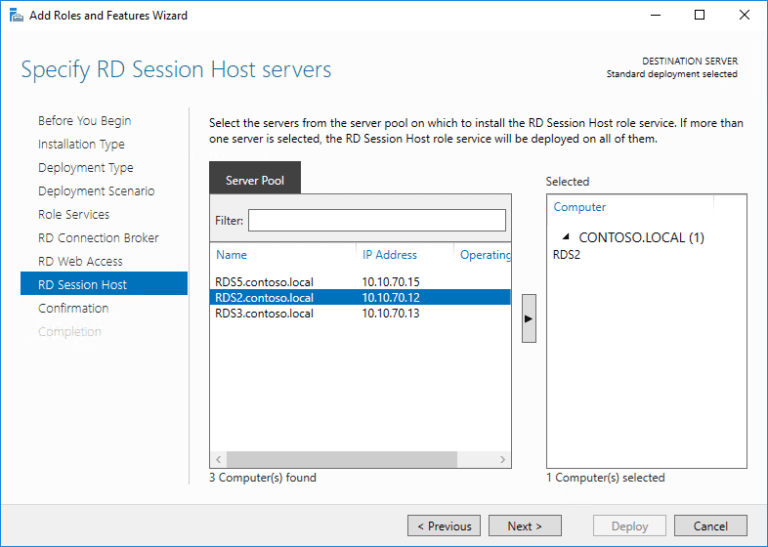Sort servers by Name column

pos(232,255)
